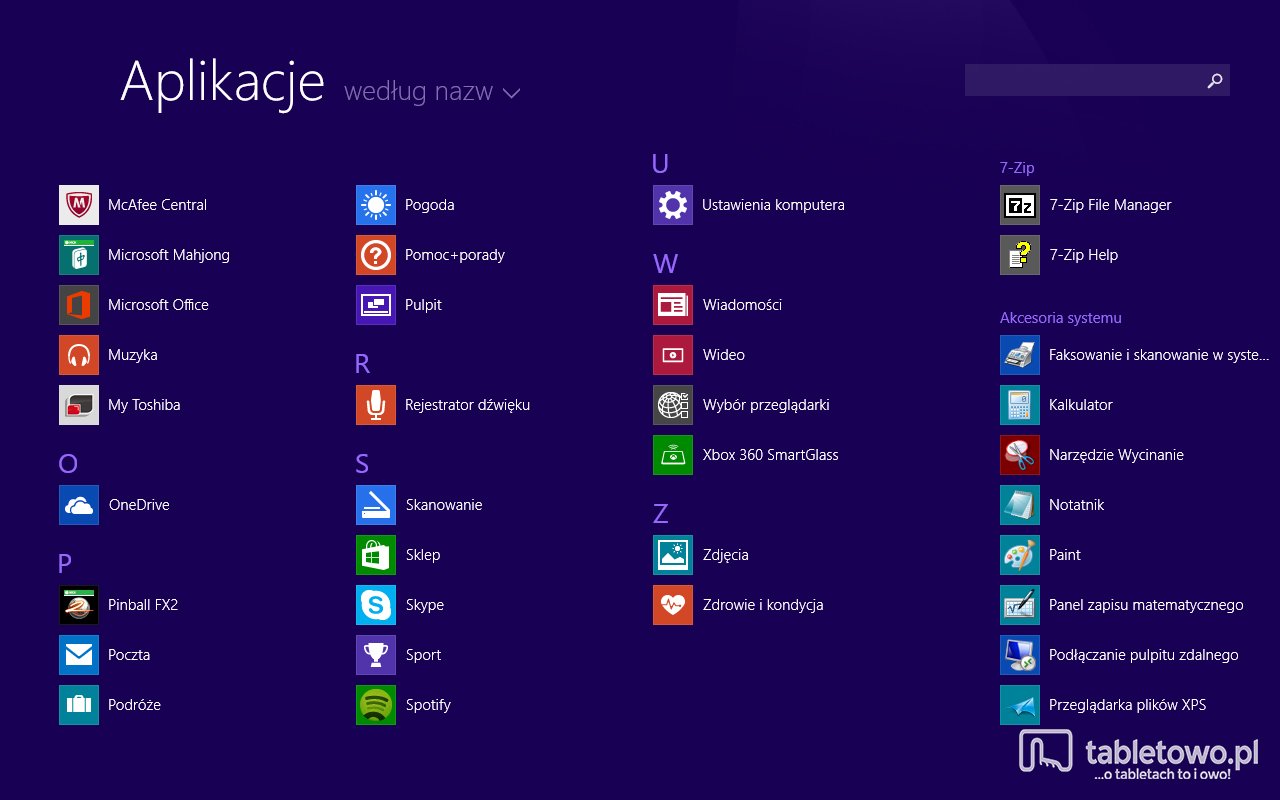1280x800 pixels.
Task: Open the Poczta envelope icon
Action: click(x=79, y=655)
